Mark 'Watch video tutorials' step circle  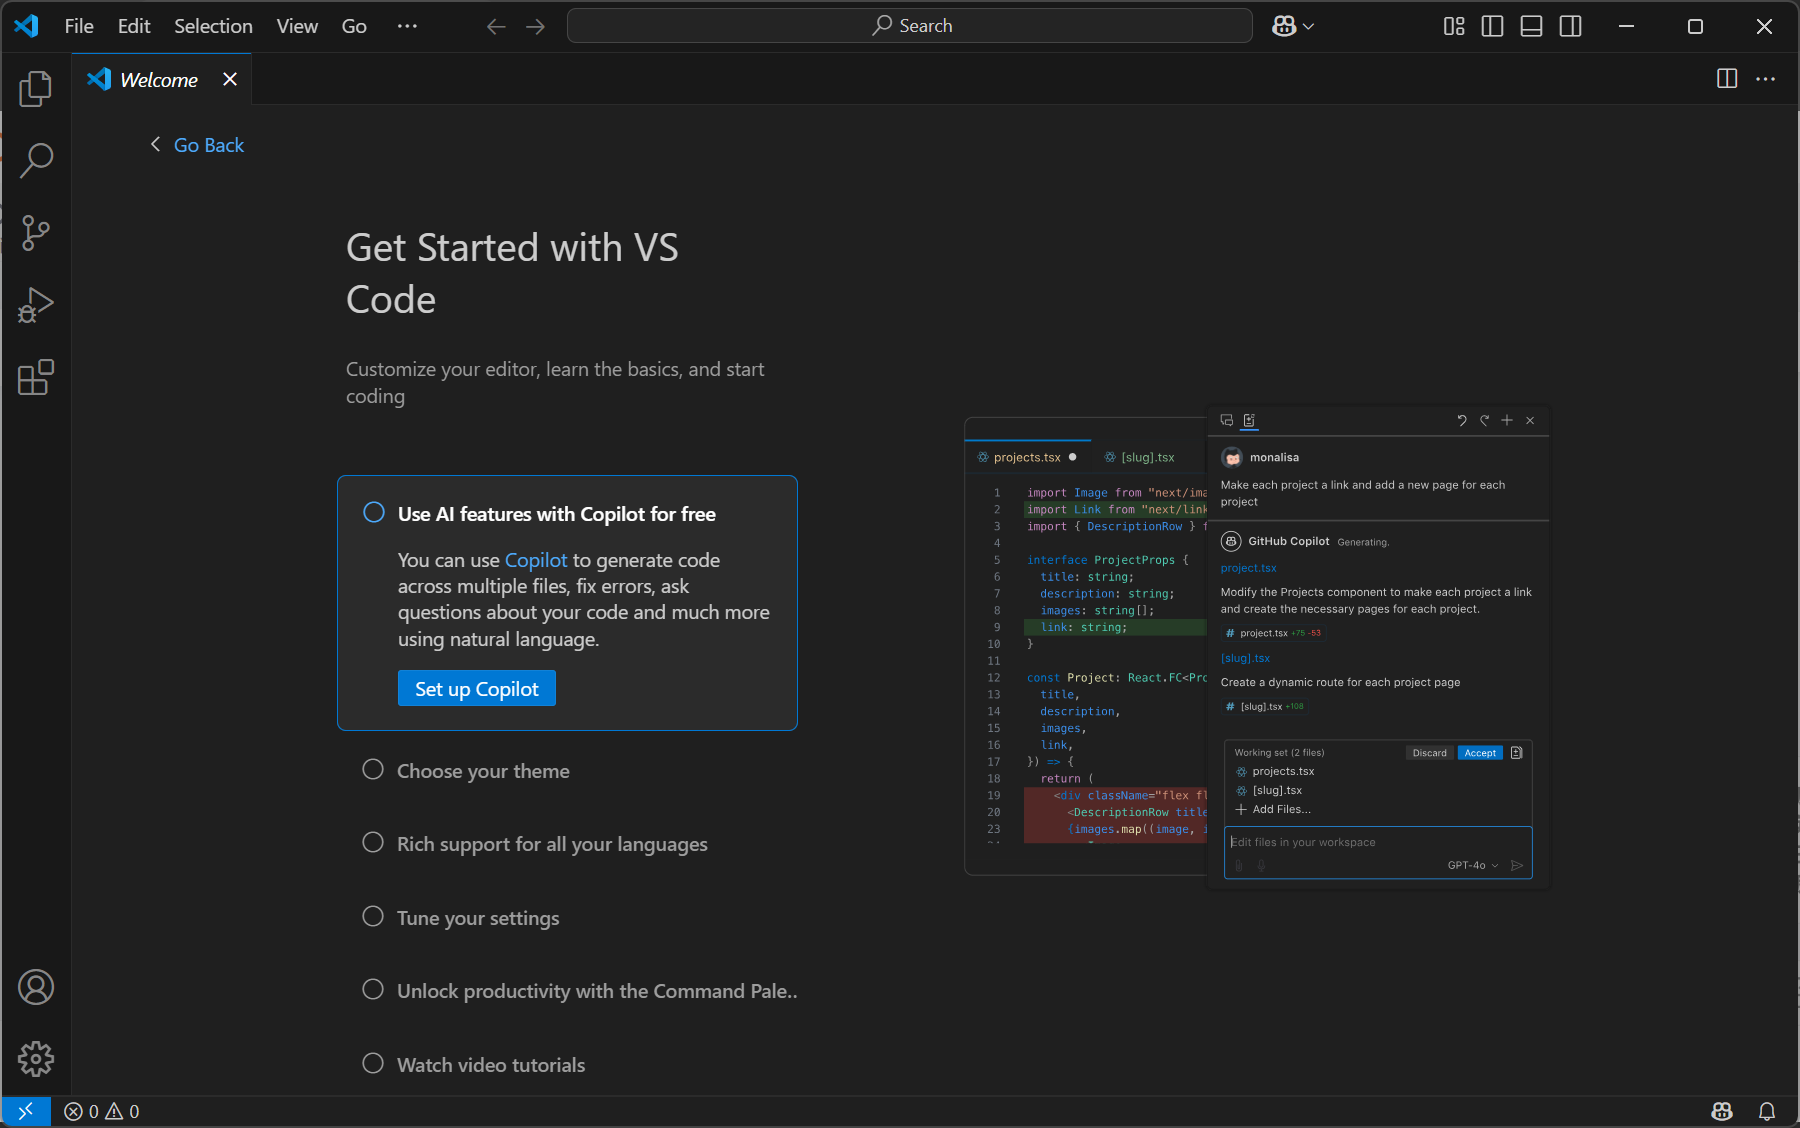click(x=373, y=1063)
